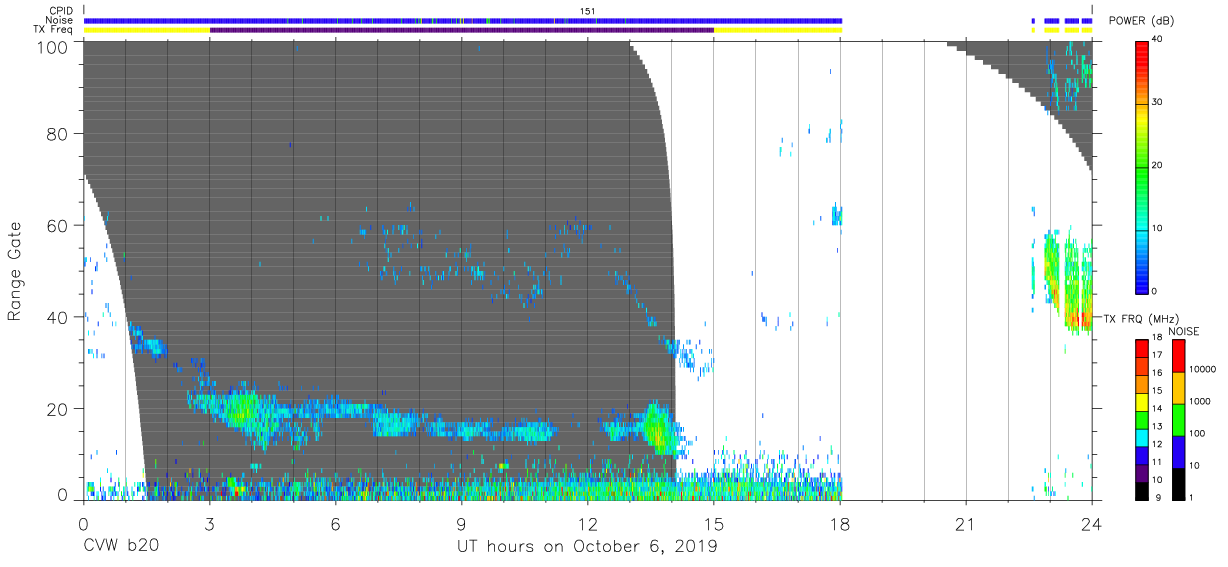Click the "Range Gate" y-axis title
1228x567 pixels.
(x=15, y=271)
